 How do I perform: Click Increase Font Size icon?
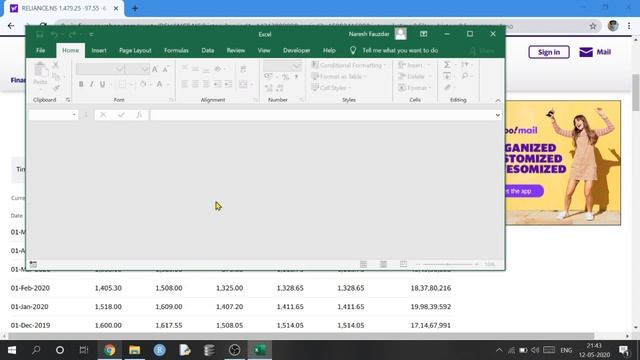point(155,69)
